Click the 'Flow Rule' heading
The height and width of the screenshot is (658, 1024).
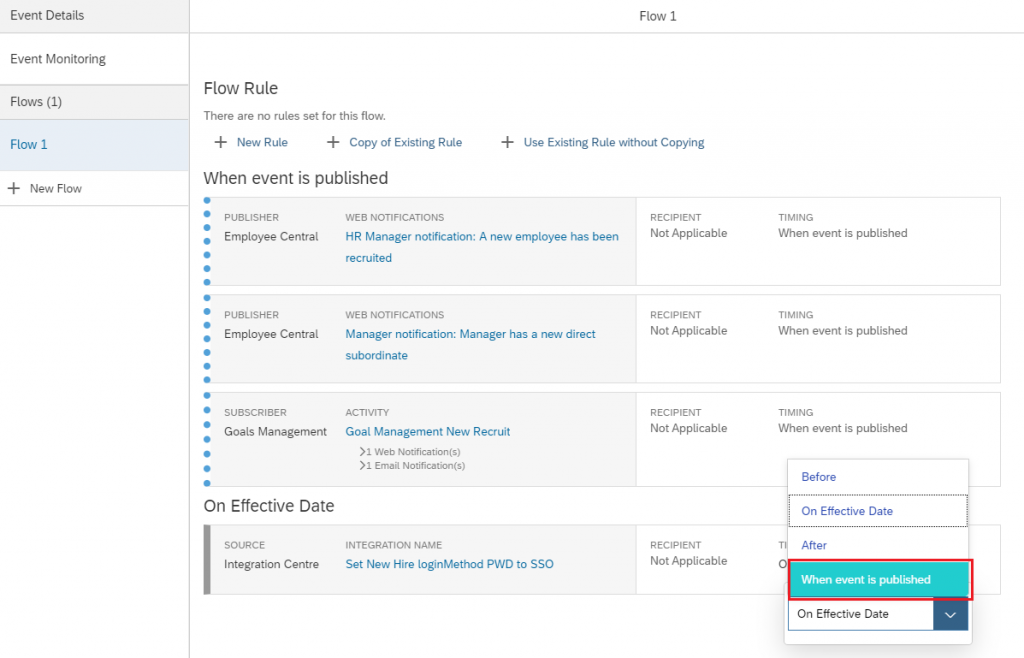tap(240, 88)
